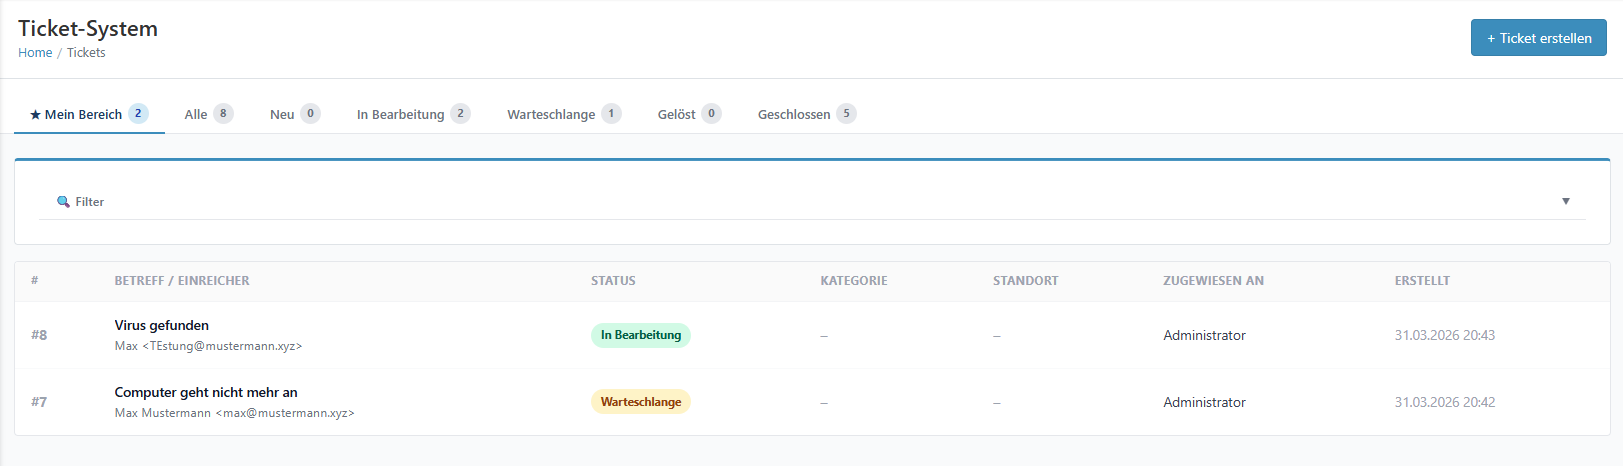Click the yellow 'Warteschlange' status badge

tap(640, 402)
